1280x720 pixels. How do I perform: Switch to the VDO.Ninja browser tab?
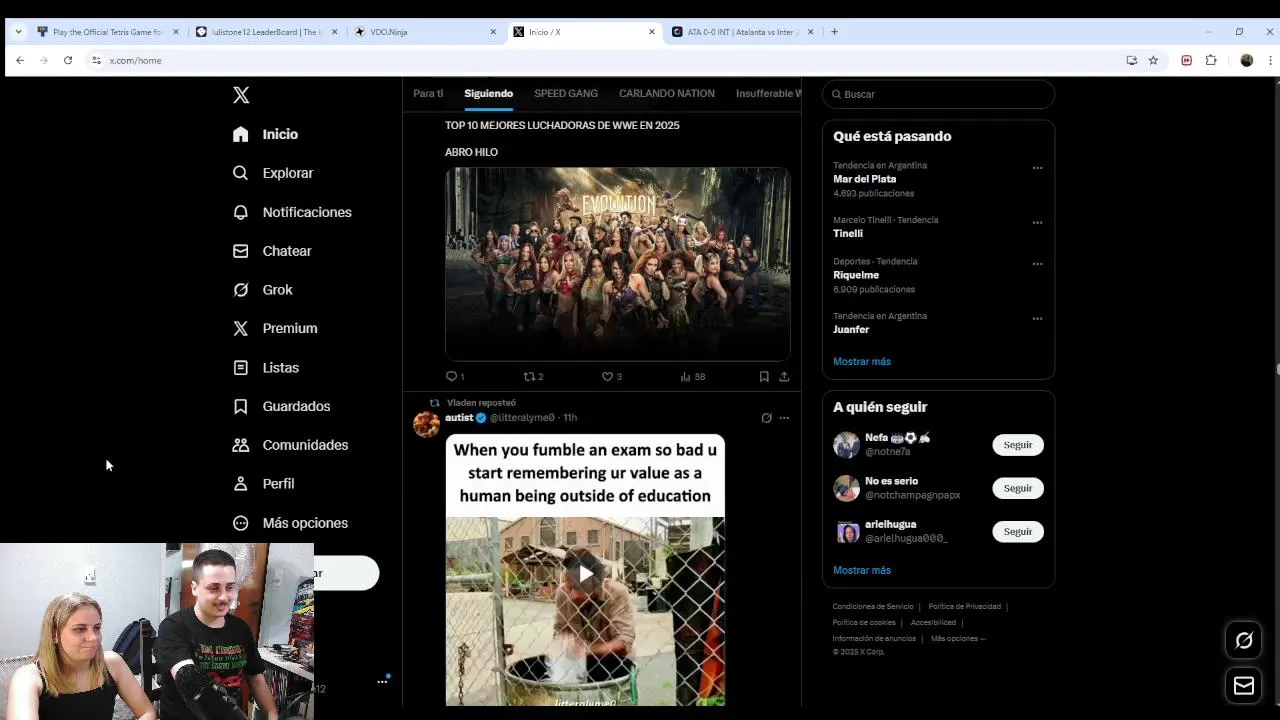click(x=425, y=32)
